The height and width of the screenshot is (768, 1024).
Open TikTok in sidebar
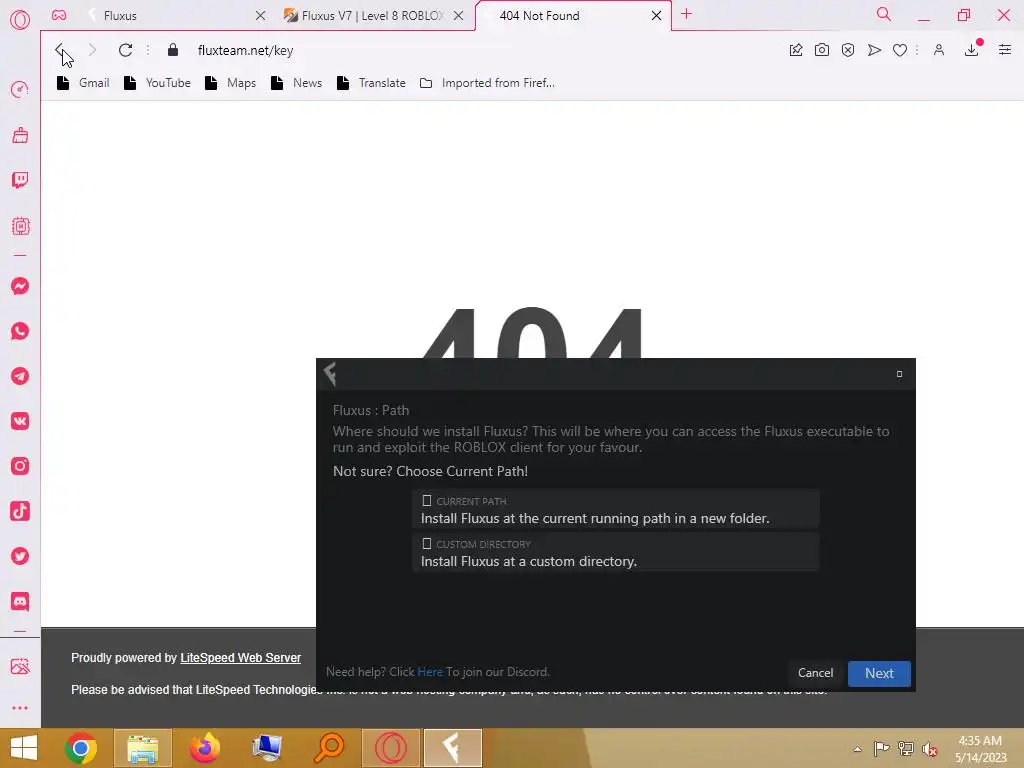point(20,511)
